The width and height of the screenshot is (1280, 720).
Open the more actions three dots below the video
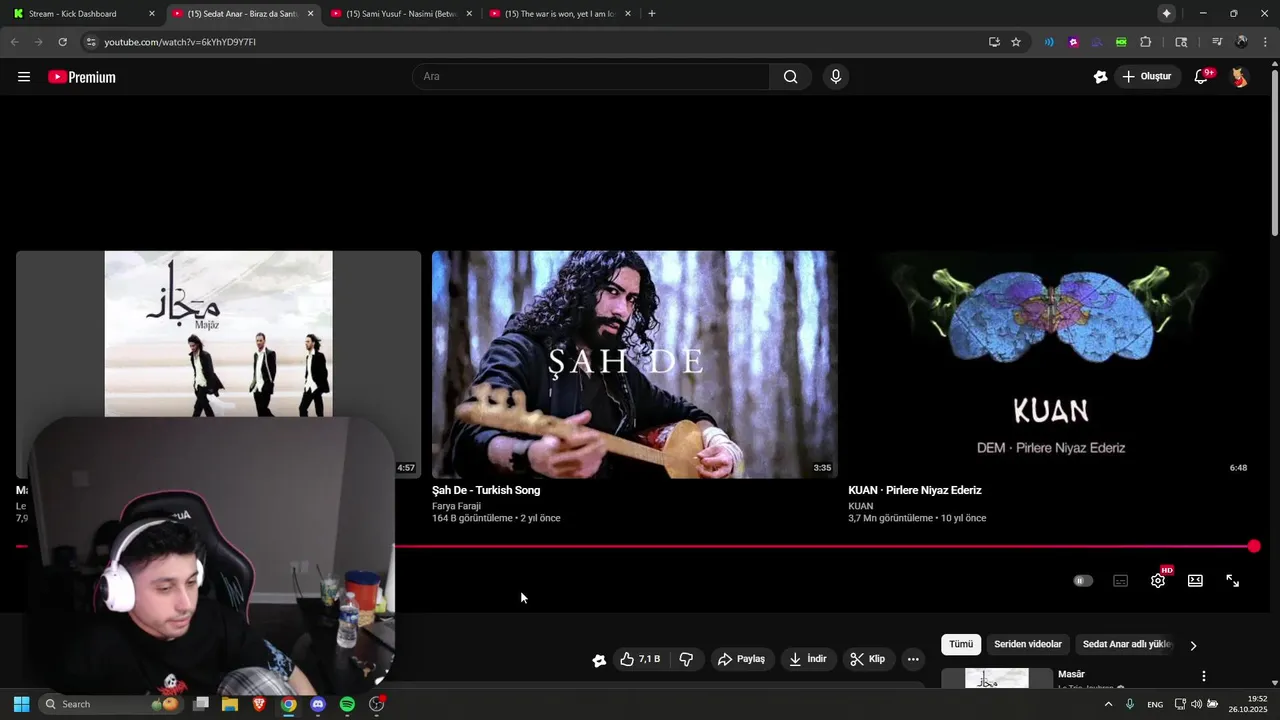913,659
